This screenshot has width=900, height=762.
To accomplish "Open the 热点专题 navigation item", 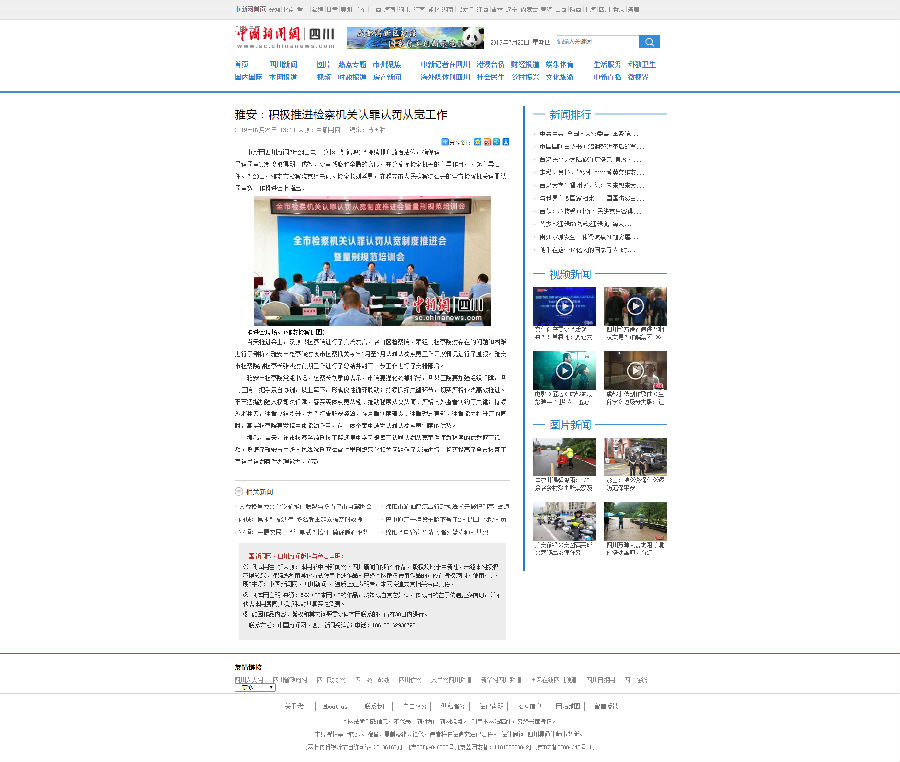I will pyautogui.click(x=352, y=64).
